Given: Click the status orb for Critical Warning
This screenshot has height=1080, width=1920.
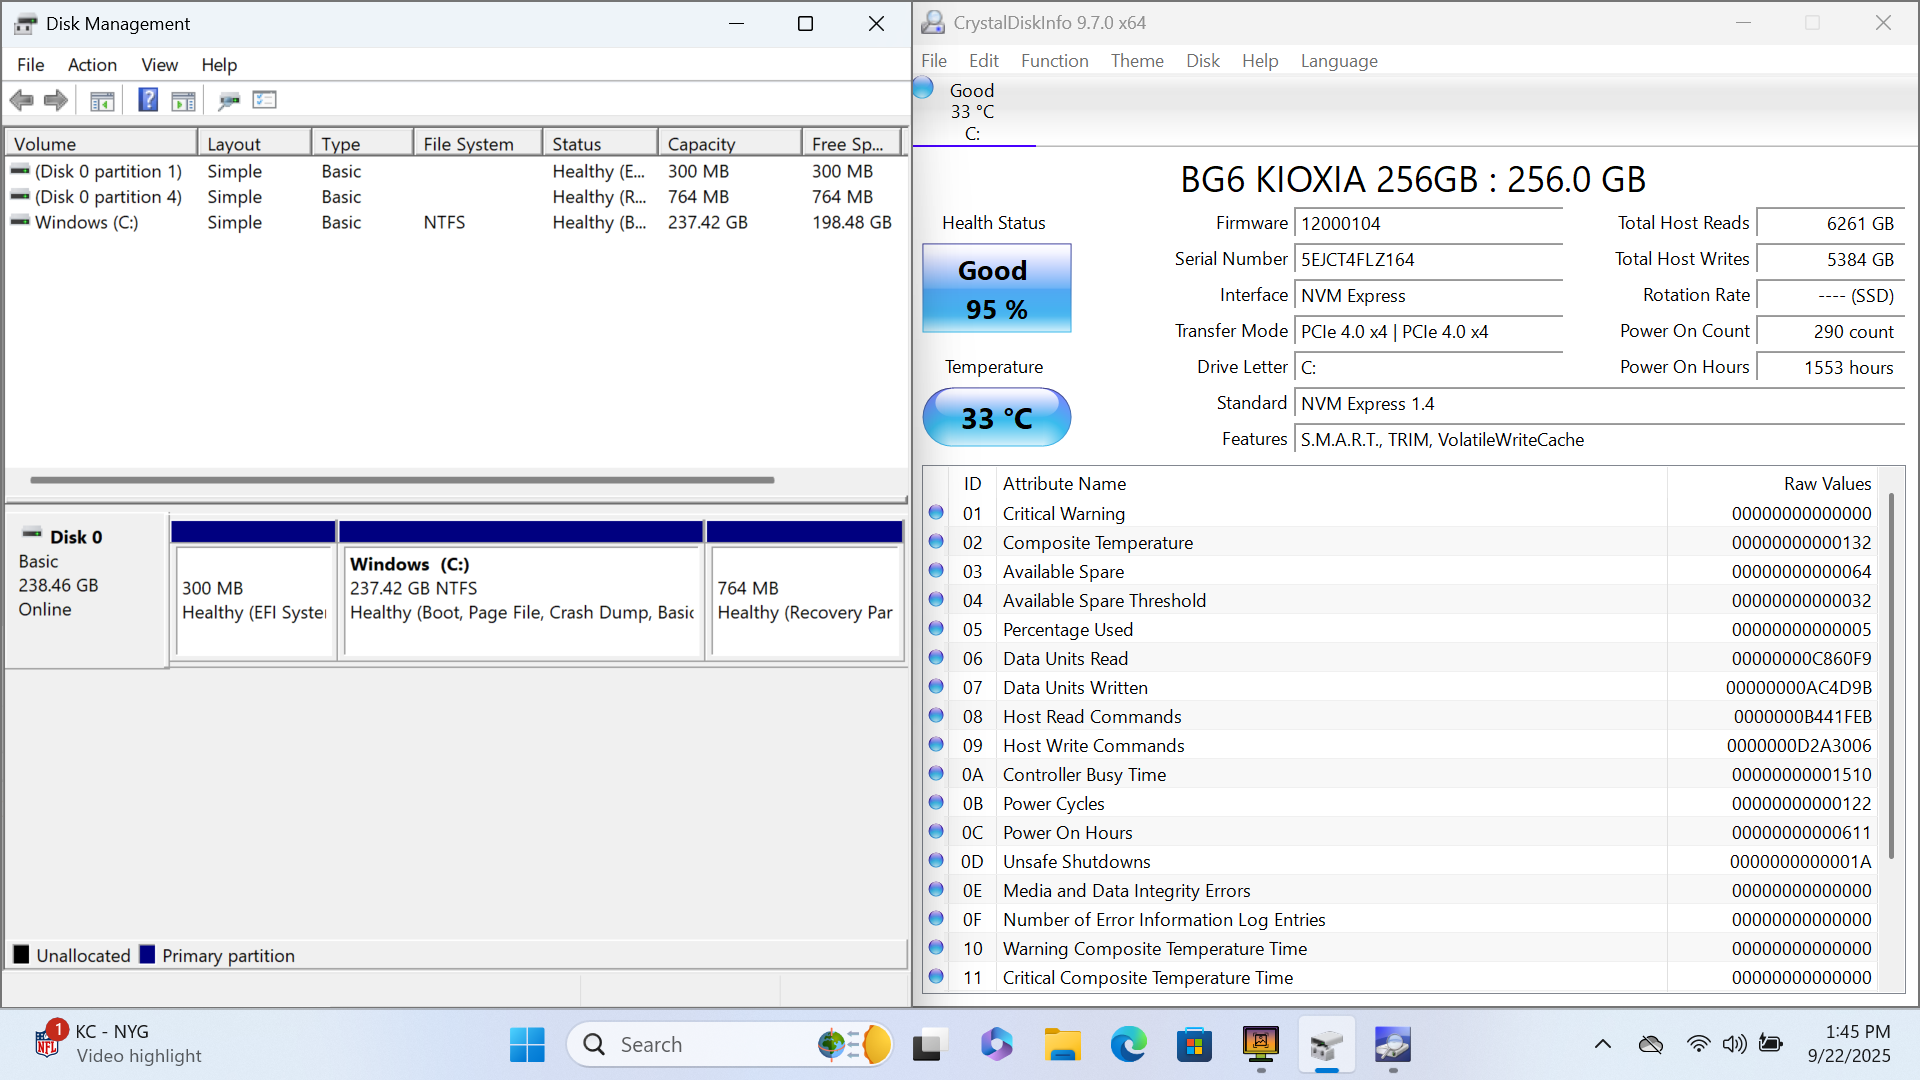Looking at the screenshot, I should click(936, 512).
